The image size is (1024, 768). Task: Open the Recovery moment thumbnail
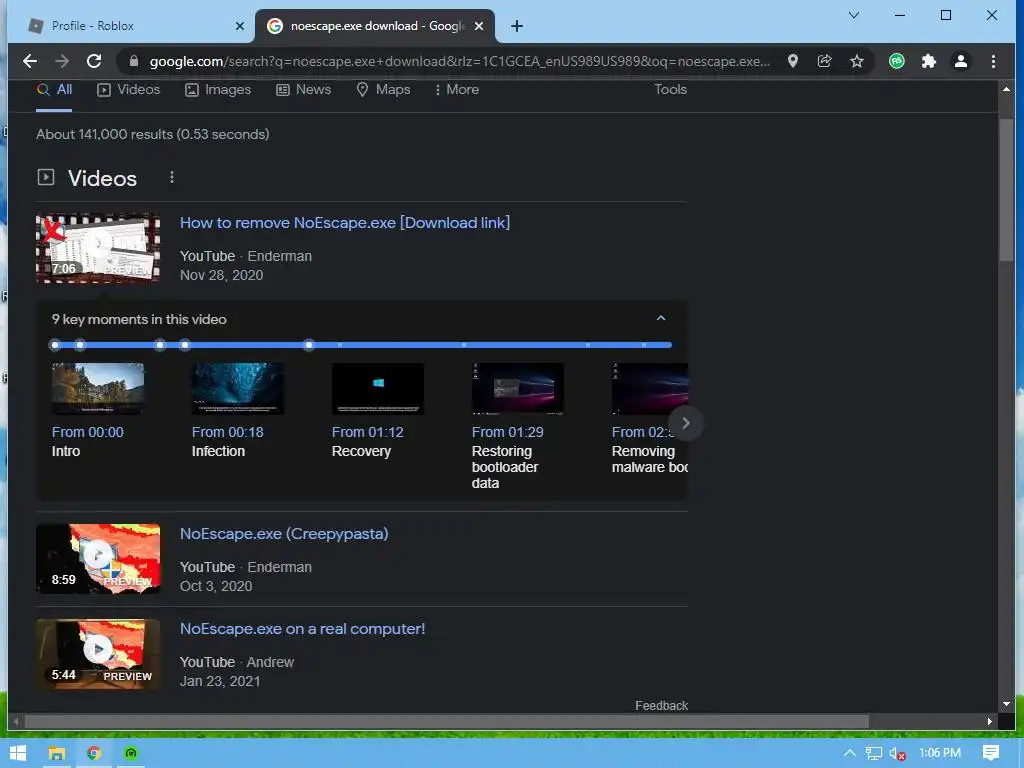(378, 389)
